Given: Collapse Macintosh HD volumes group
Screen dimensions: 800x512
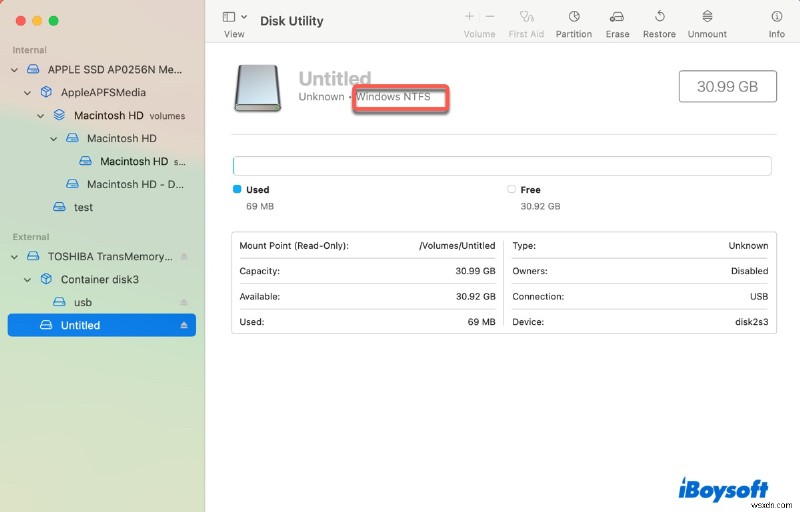Looking at the screenshot, I should tap(40, 116).
